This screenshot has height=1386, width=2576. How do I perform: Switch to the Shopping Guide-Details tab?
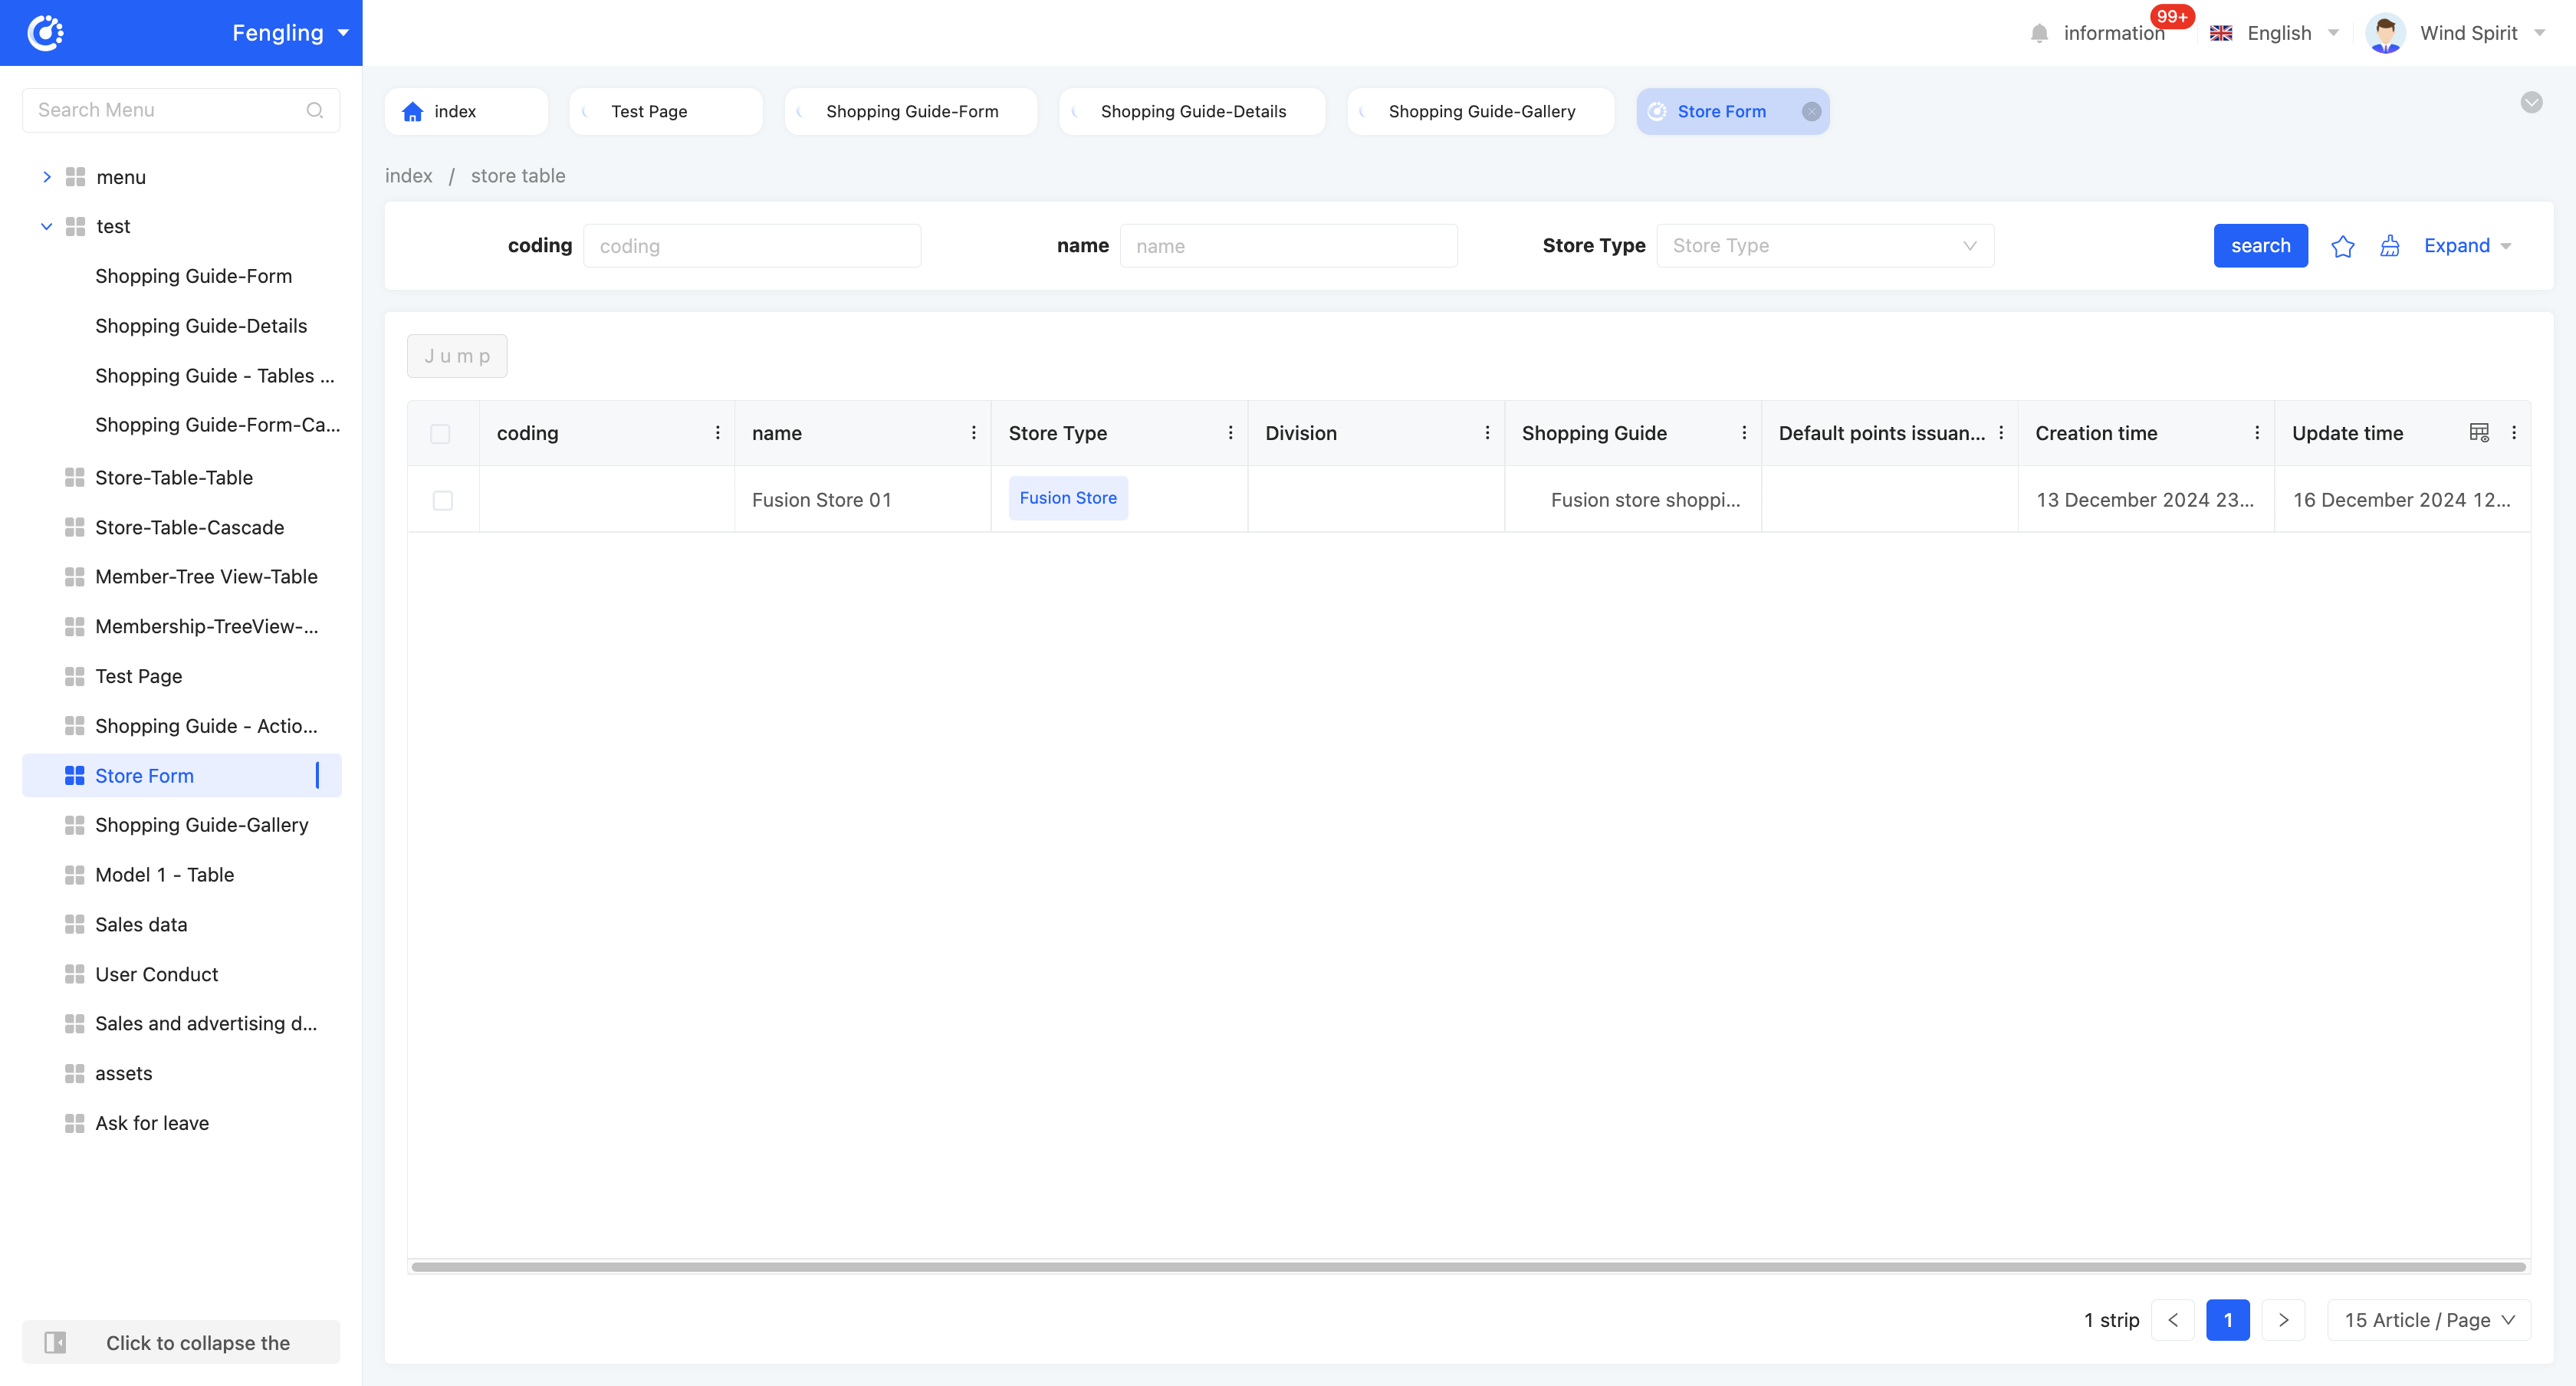coord(1192,111)
